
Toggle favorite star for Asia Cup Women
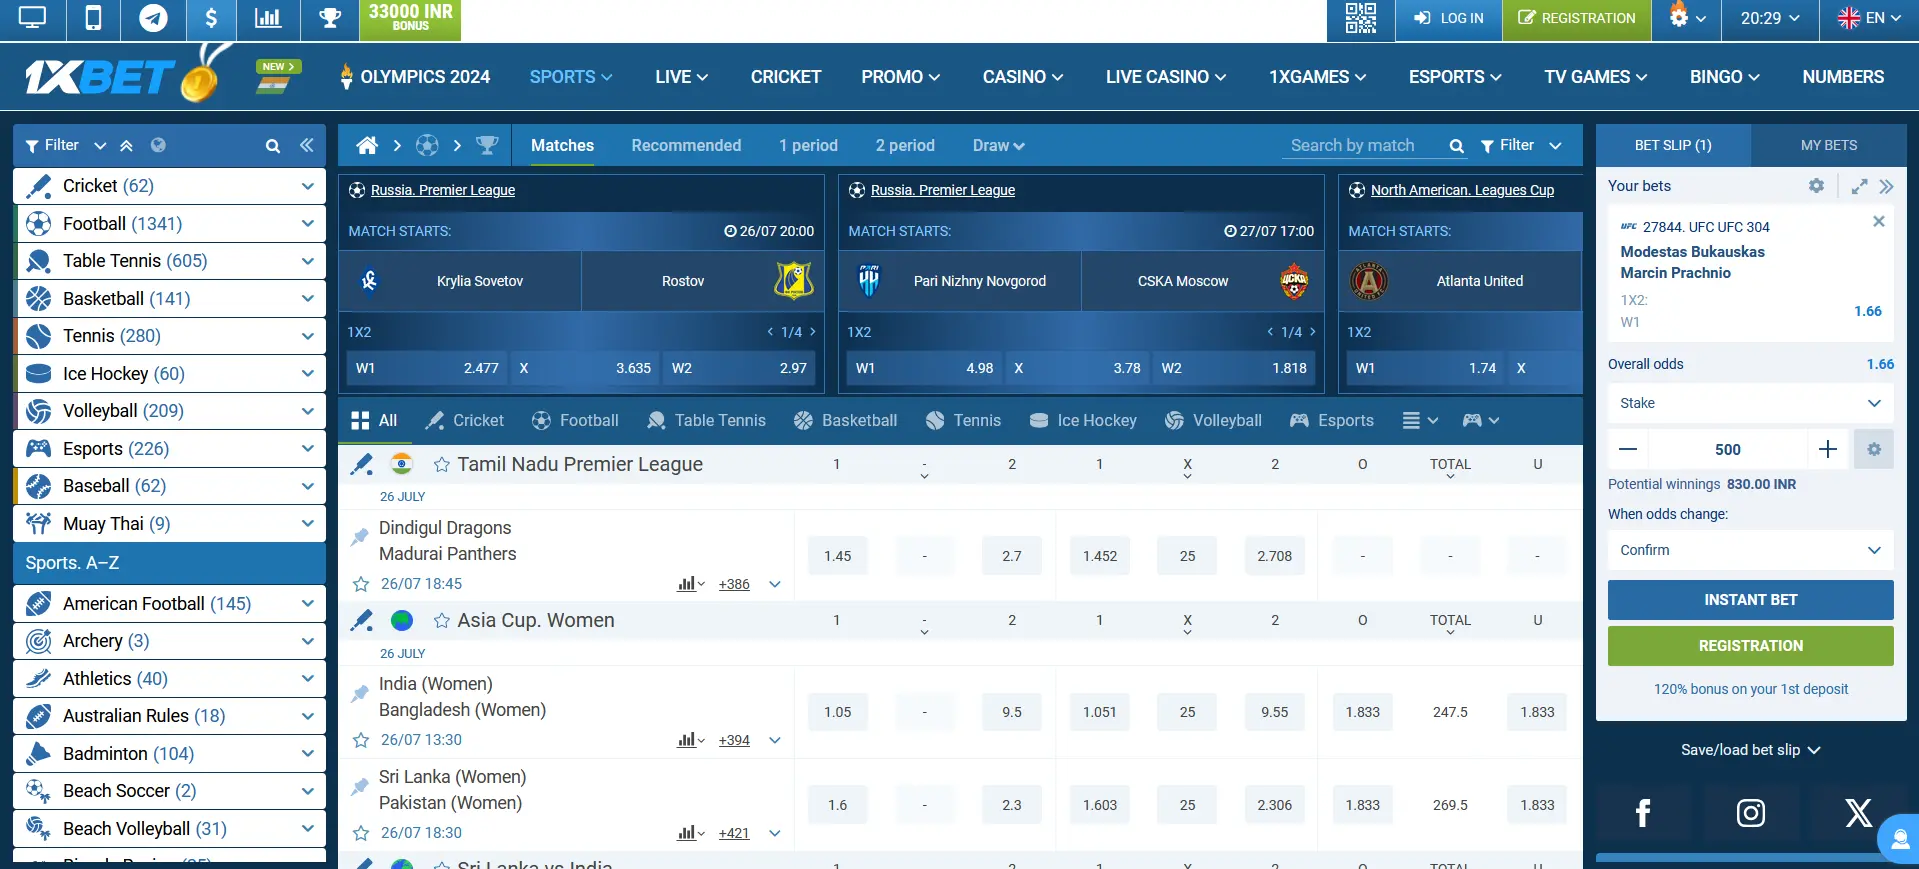pyautogui.click(x=441, y=621)
